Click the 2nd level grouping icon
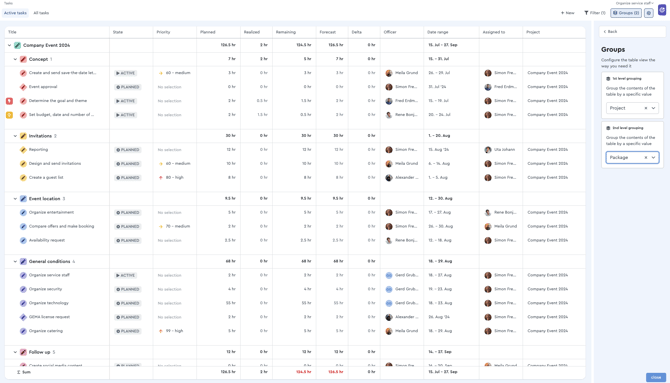This screenshot has height=383, width=670. 608,128
